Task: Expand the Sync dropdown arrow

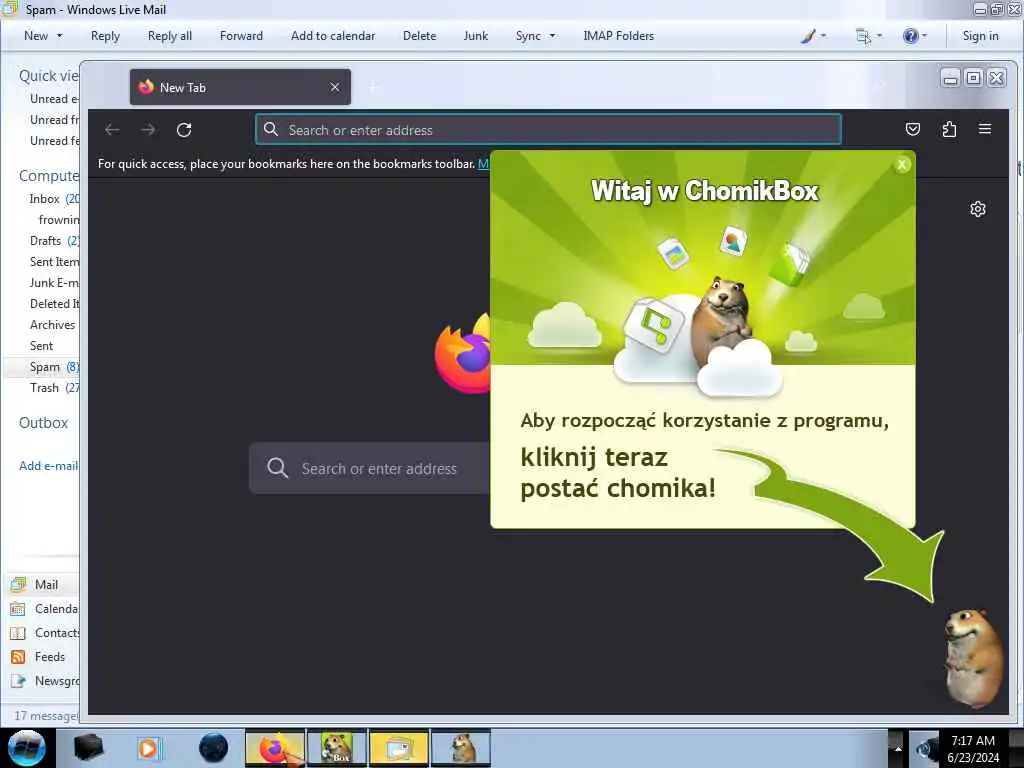Action: pyautogui.click(x=552, y=36)
